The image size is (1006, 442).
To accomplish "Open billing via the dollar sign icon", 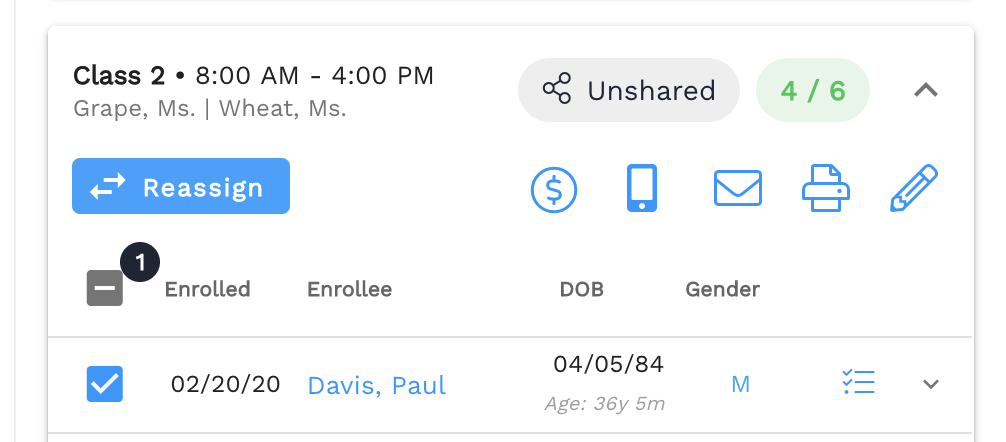I will 554,189.
